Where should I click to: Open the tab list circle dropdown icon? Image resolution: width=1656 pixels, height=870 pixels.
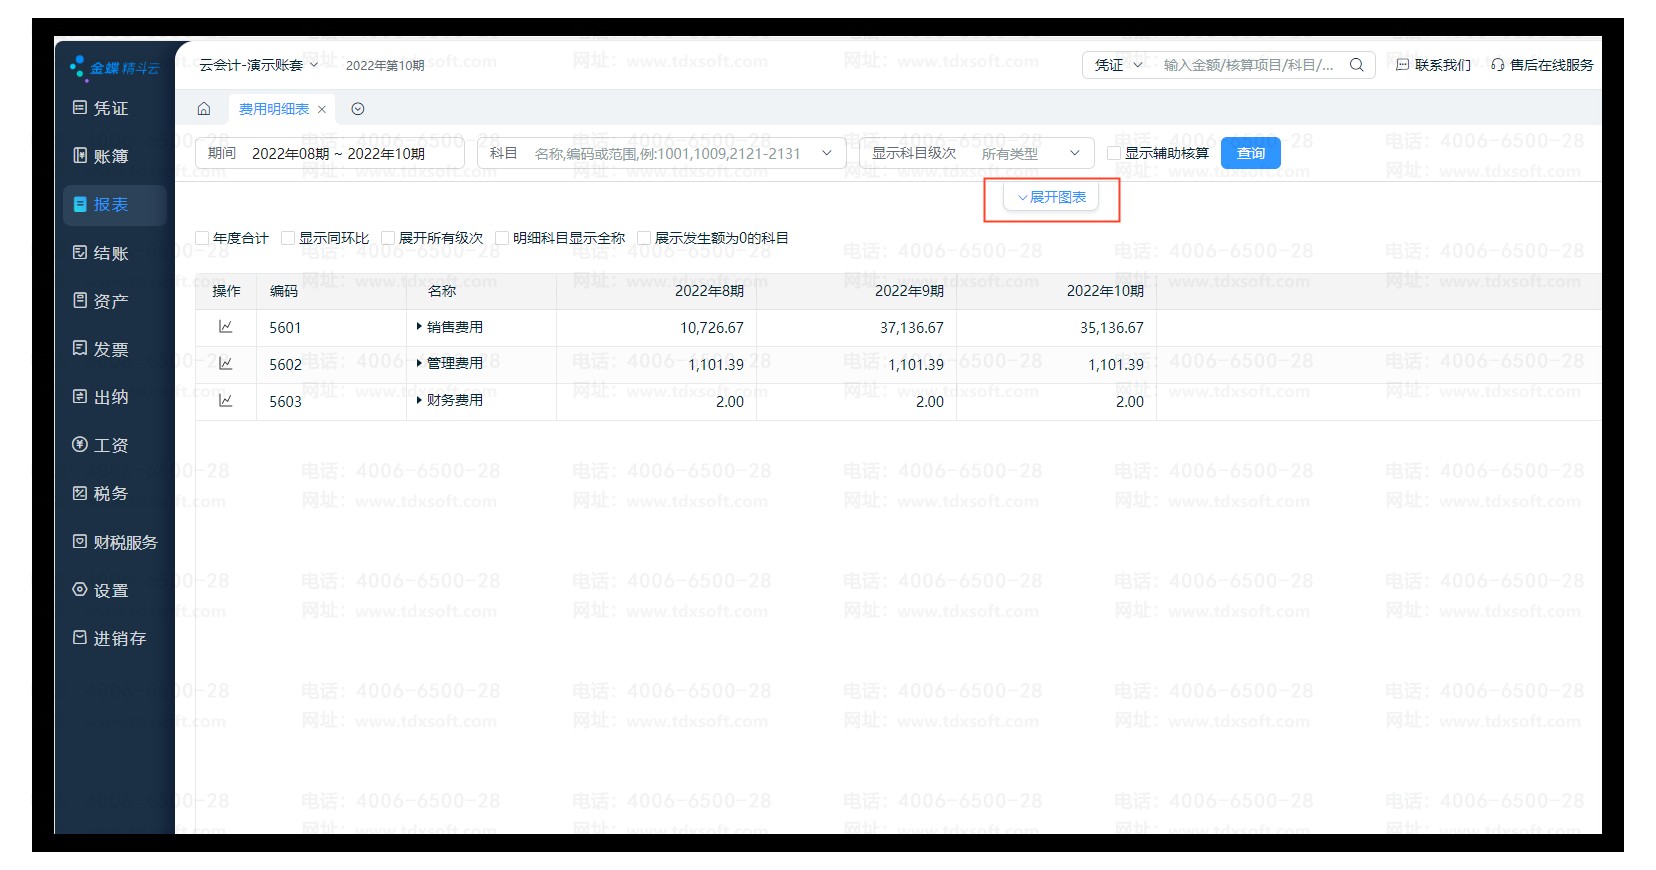pyautogui.click(x=358, y=109)
